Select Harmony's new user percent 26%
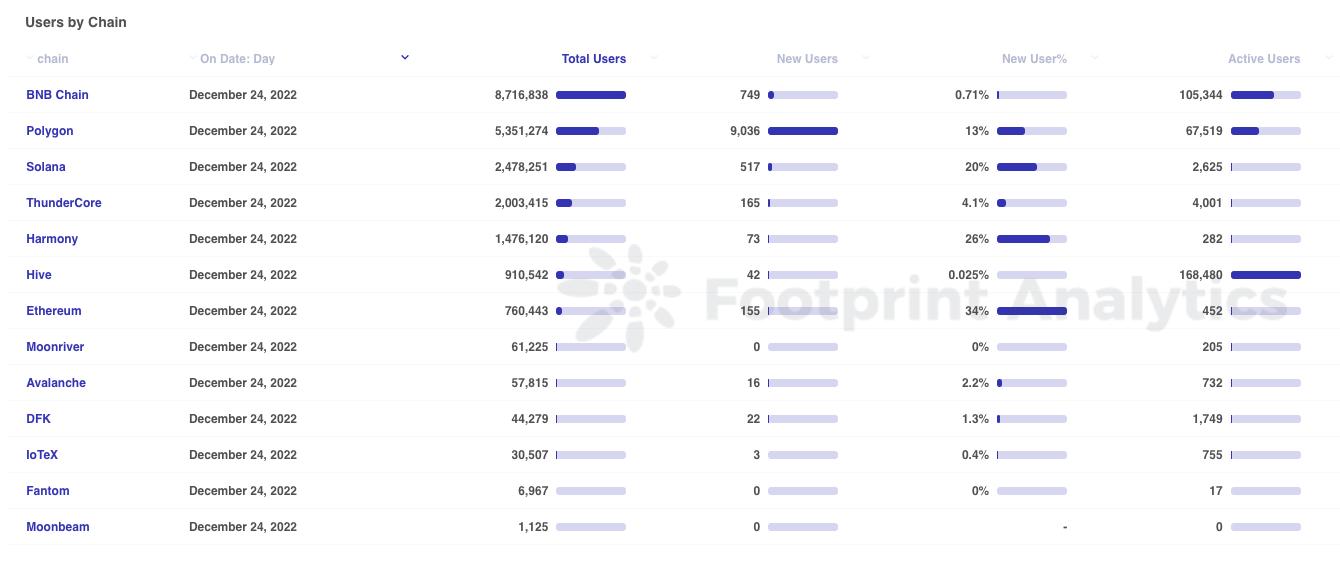1340x562 pixels. tap(977, 239)
